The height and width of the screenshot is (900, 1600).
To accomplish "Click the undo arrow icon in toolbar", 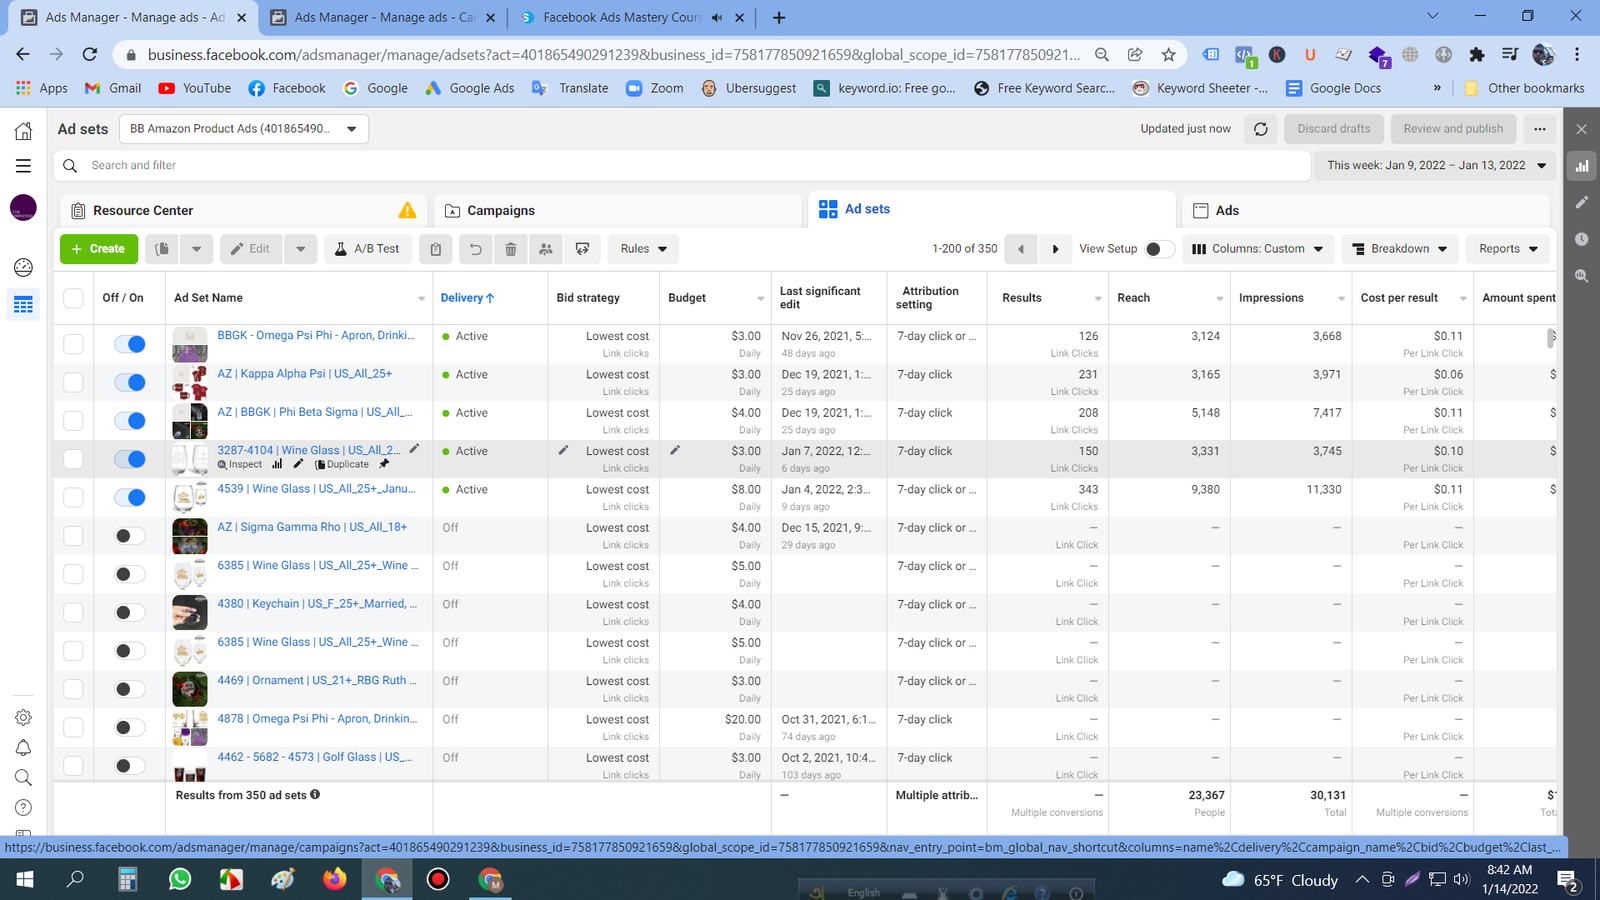I will tap(475, 249).
